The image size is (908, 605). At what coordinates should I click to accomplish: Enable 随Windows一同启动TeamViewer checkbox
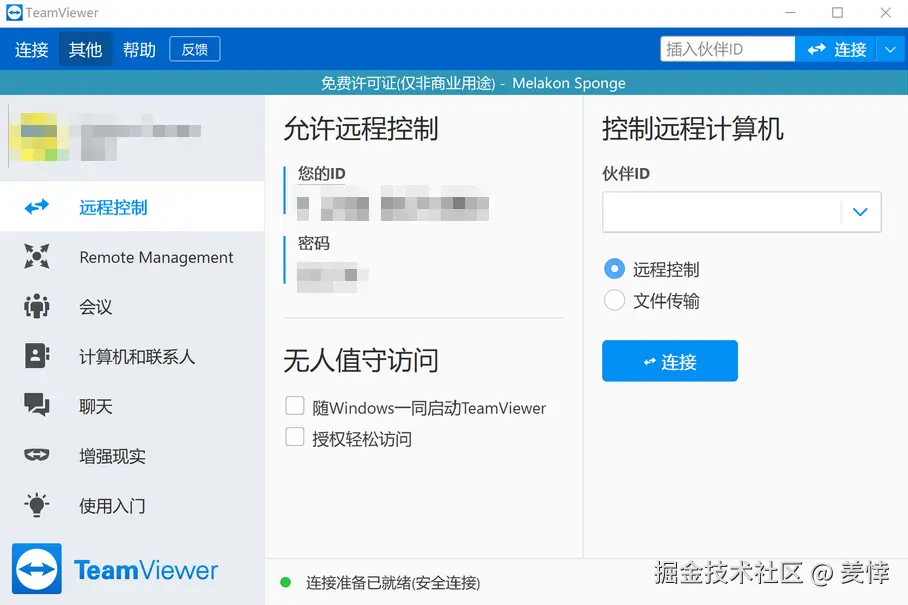click(x=295, y=407)
